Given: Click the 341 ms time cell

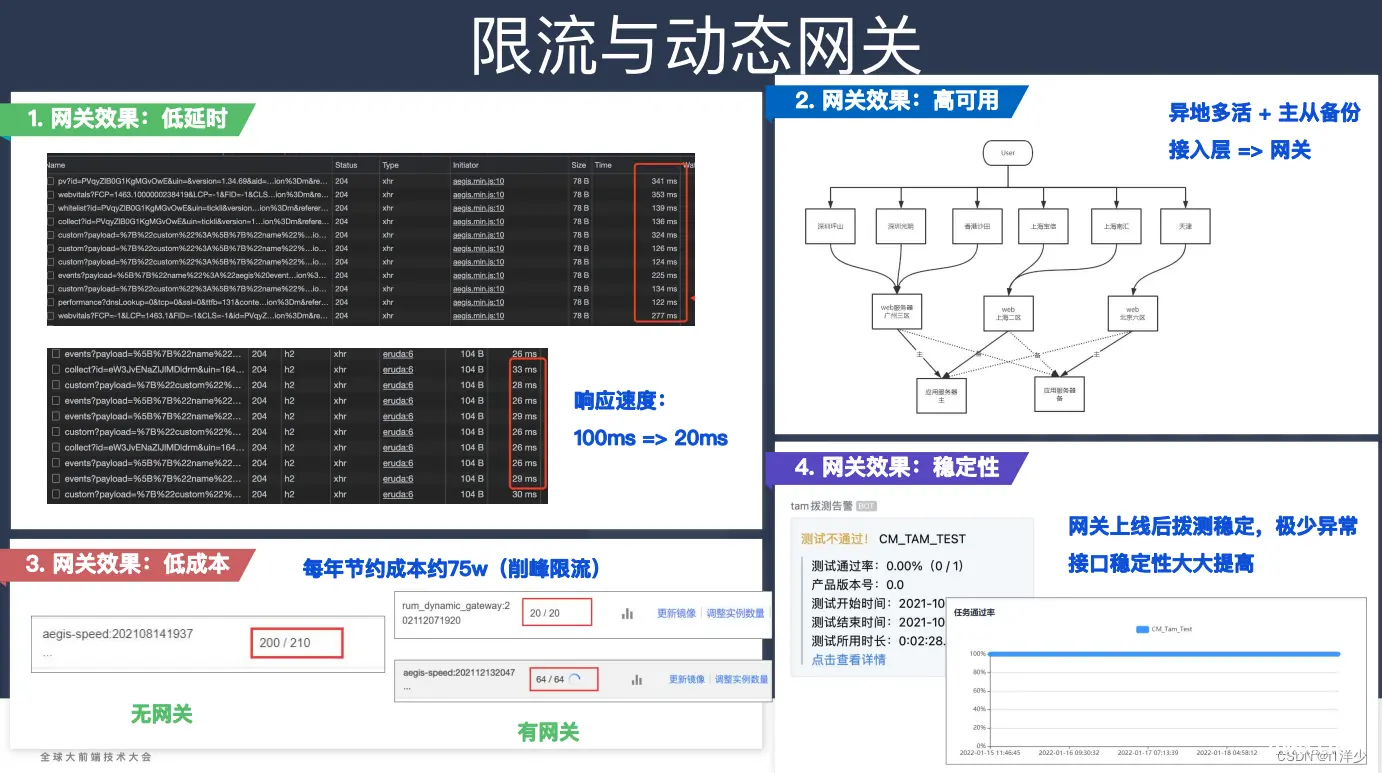Looking at the screenshot, I should click(664, 181).
